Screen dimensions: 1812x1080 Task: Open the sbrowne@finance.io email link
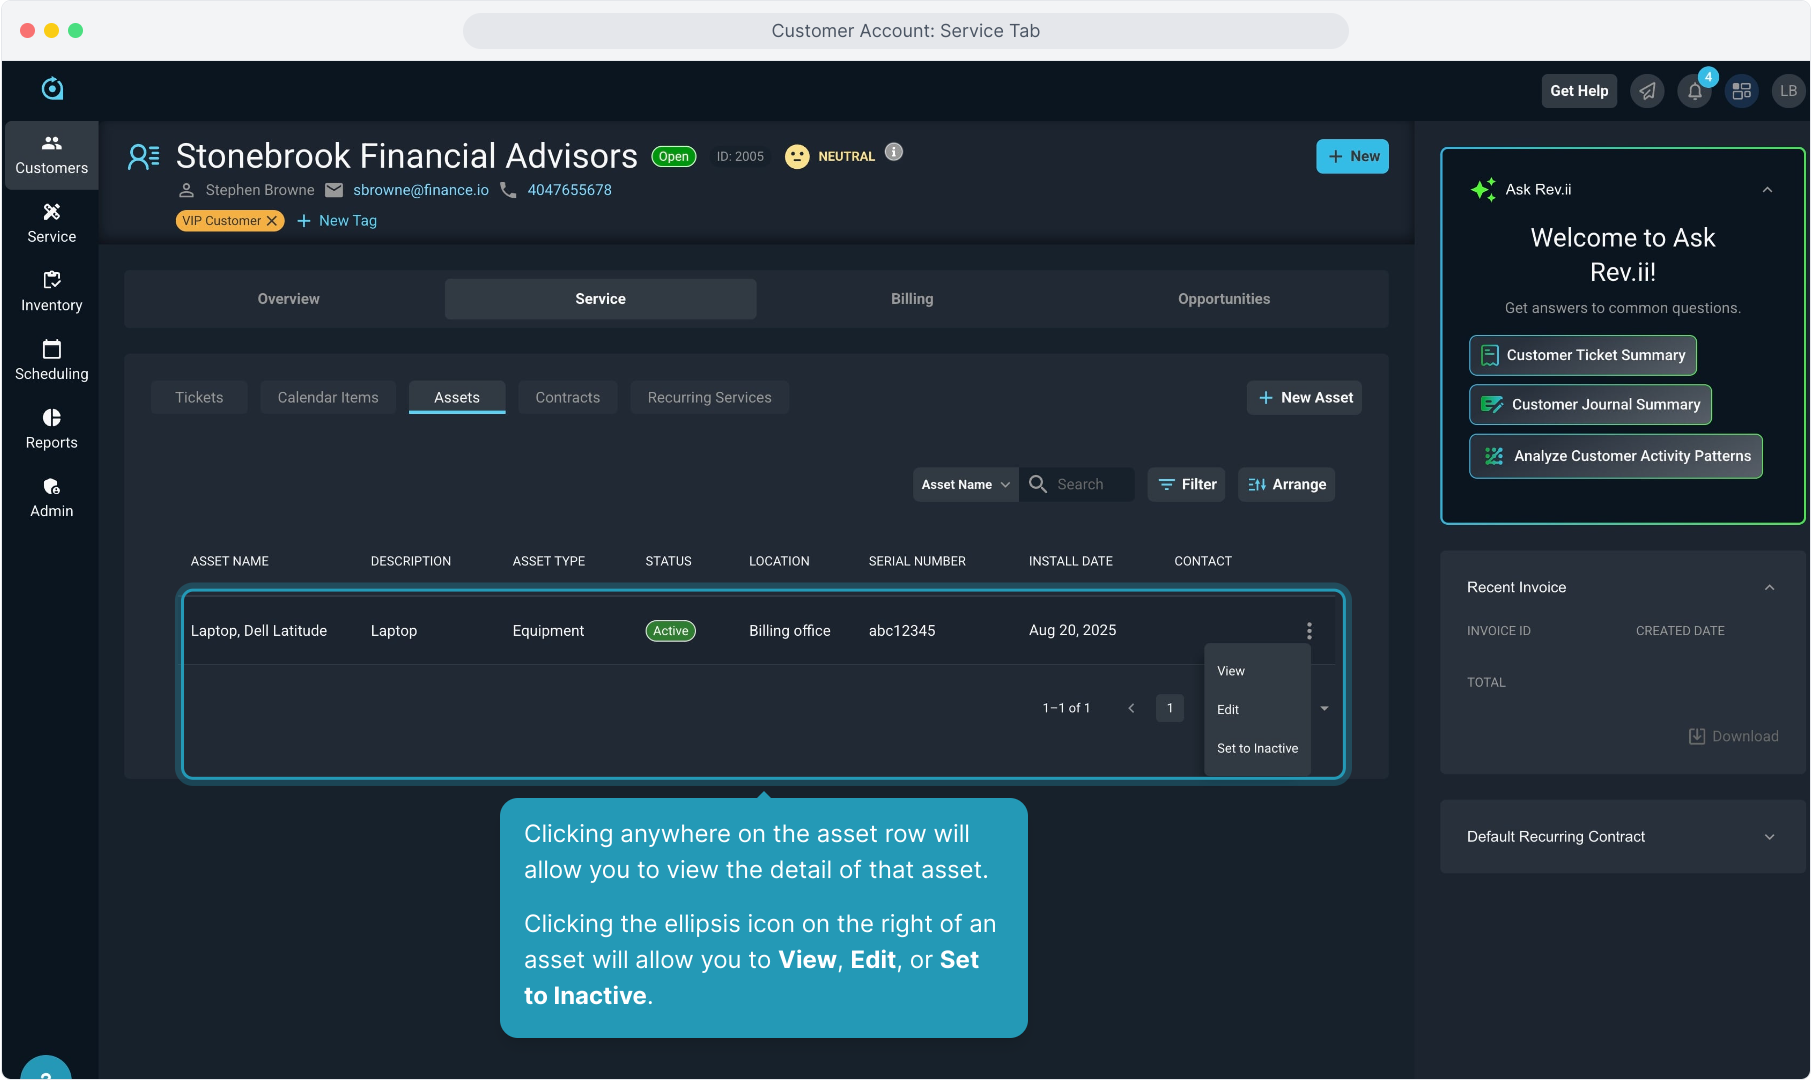tap(421, 190)
